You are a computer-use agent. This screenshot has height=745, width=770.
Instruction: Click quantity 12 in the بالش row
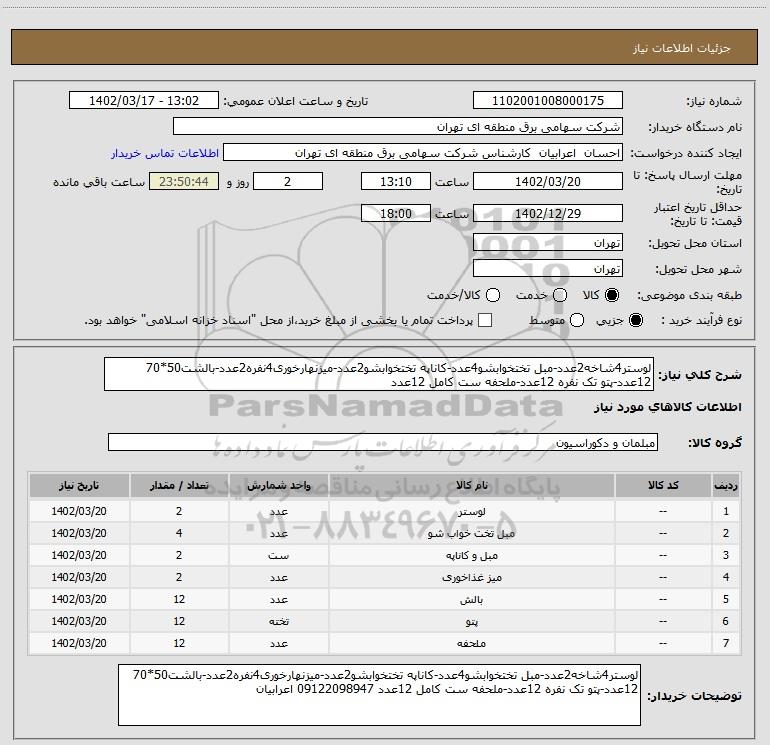tap(179, 599)
